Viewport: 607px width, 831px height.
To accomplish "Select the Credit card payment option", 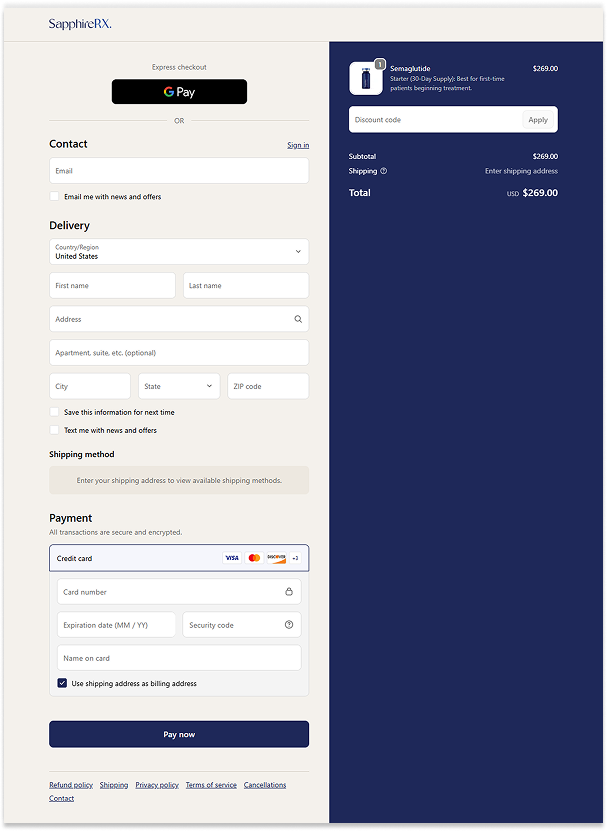I will click(179, 558).
